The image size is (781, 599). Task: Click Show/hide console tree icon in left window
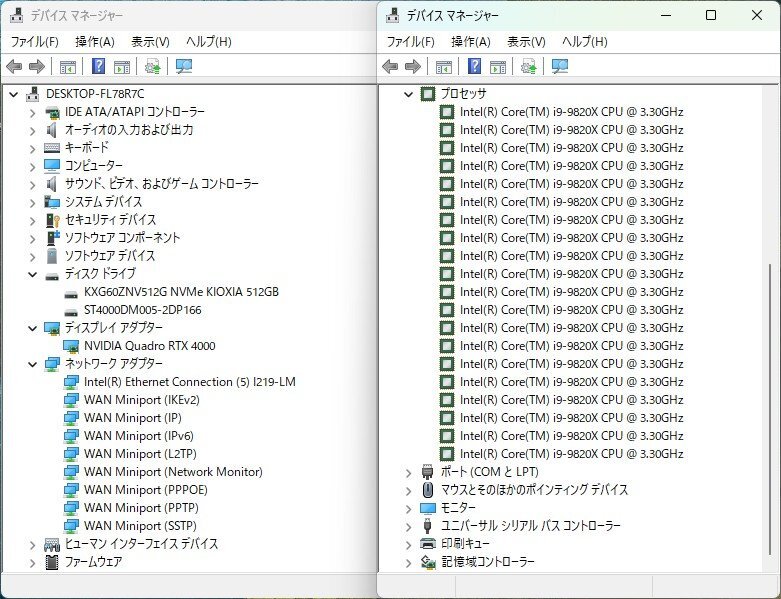[68, 66]
